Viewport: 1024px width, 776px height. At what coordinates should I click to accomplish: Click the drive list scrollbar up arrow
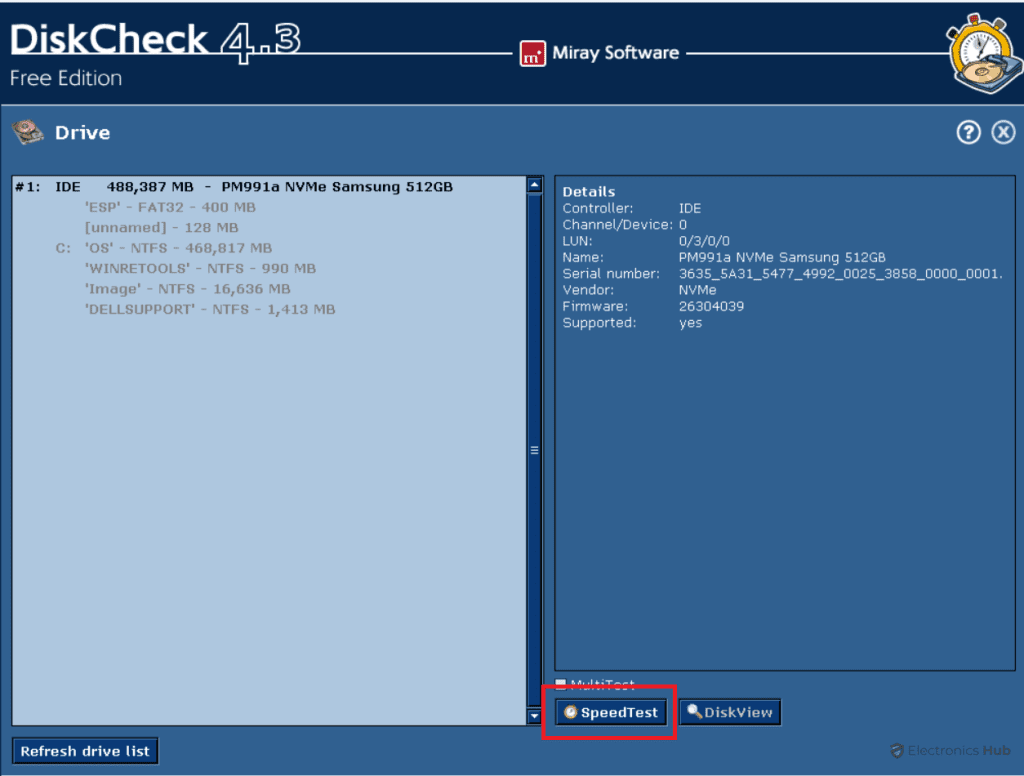pos(533,184)
